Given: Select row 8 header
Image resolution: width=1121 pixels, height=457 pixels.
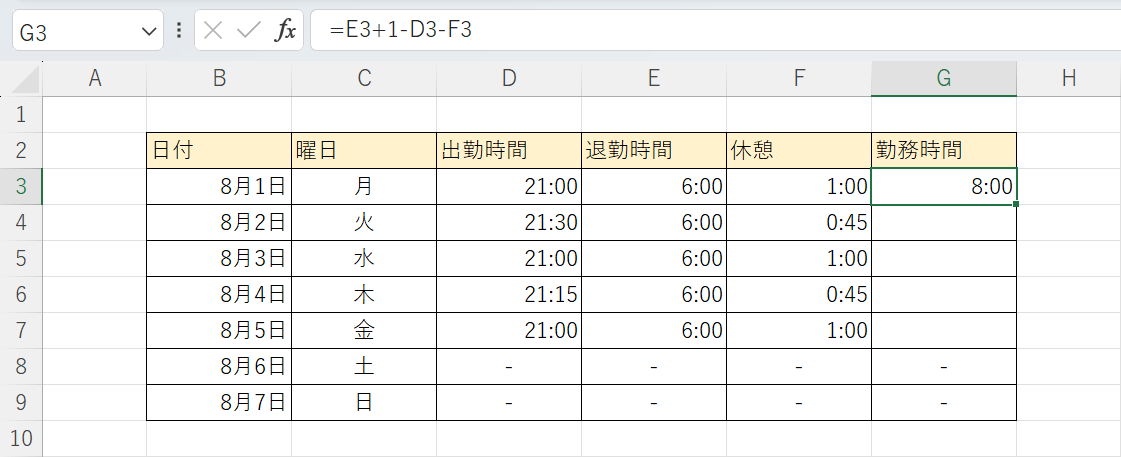Looking at the screenshot, I should pyautogui.click(x=21, y=366).
